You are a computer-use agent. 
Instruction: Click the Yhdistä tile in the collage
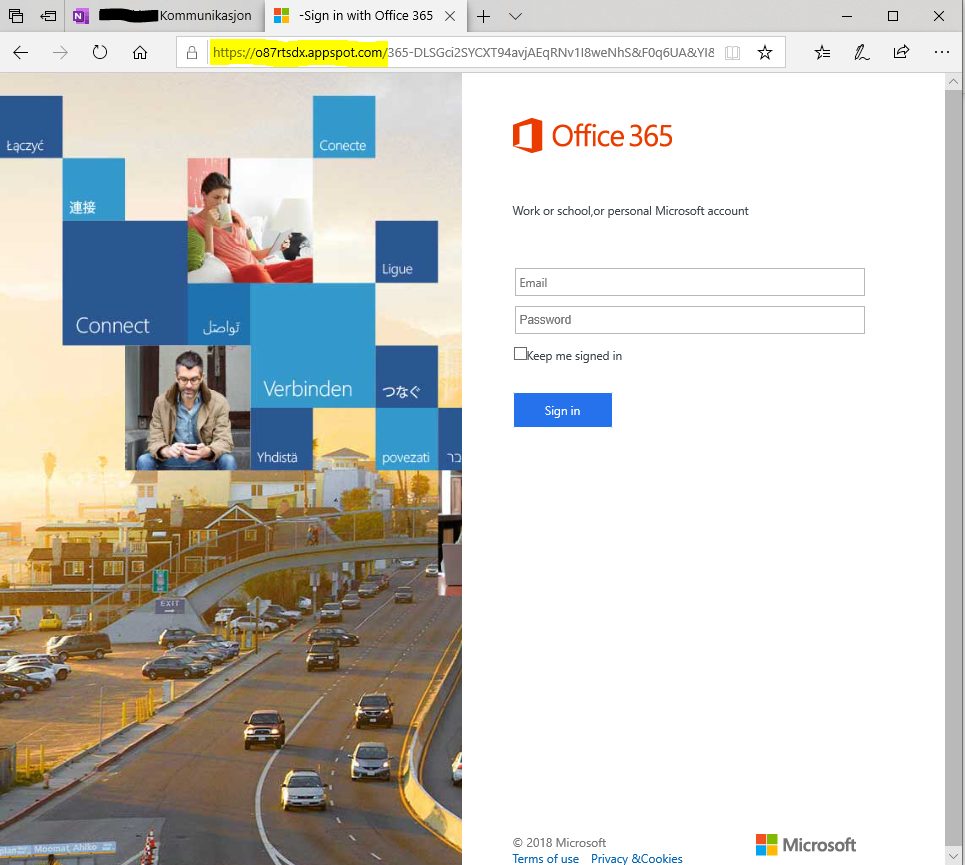coord(281,439)
